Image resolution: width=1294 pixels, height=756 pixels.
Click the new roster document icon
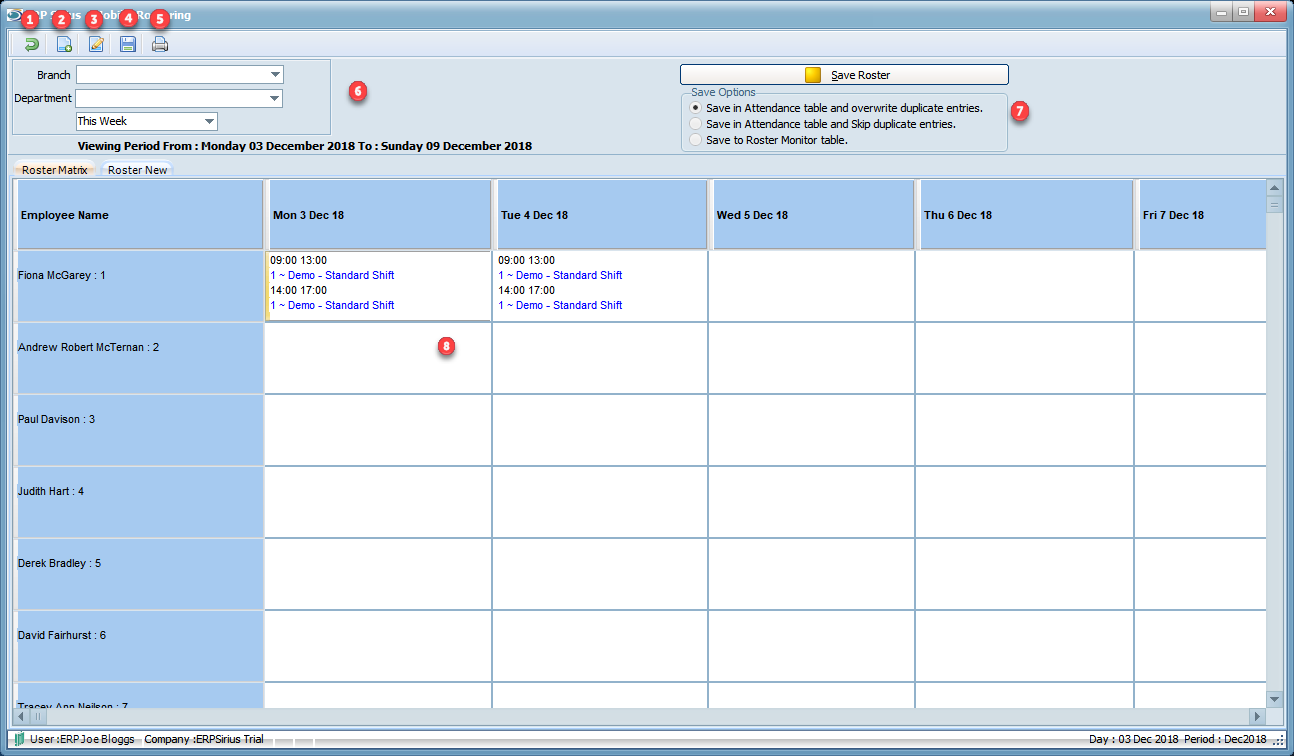pyautogui.click(x=64, y=44)
